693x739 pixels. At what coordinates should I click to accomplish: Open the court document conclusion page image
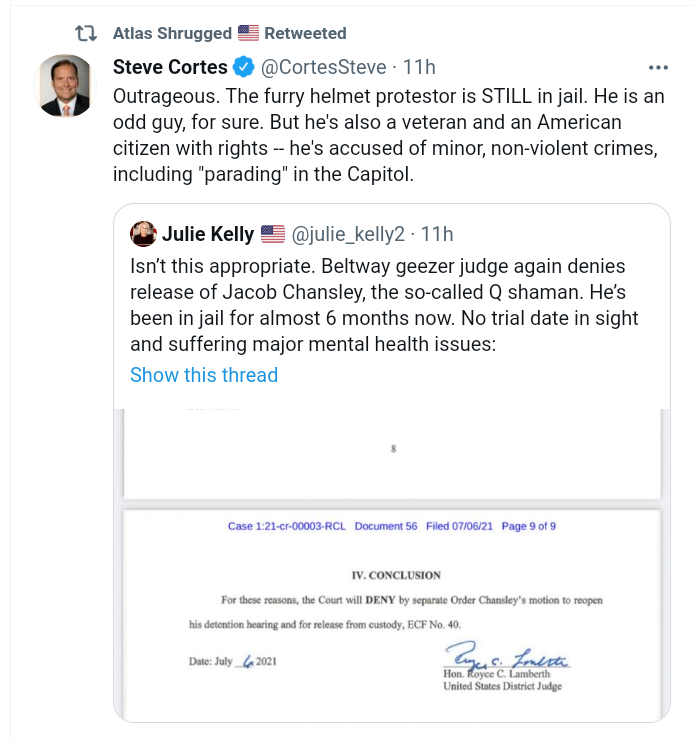click(x=391, y=612)
